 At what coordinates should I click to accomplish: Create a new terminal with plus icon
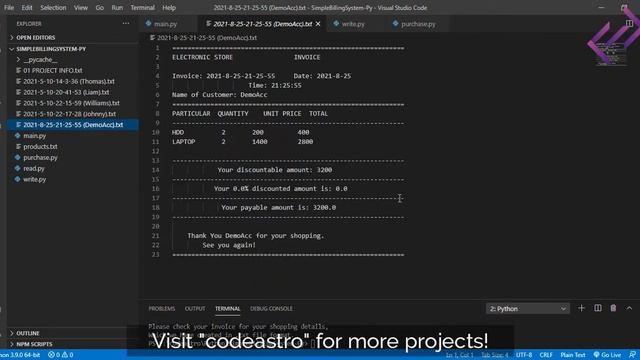coord(582,308)
